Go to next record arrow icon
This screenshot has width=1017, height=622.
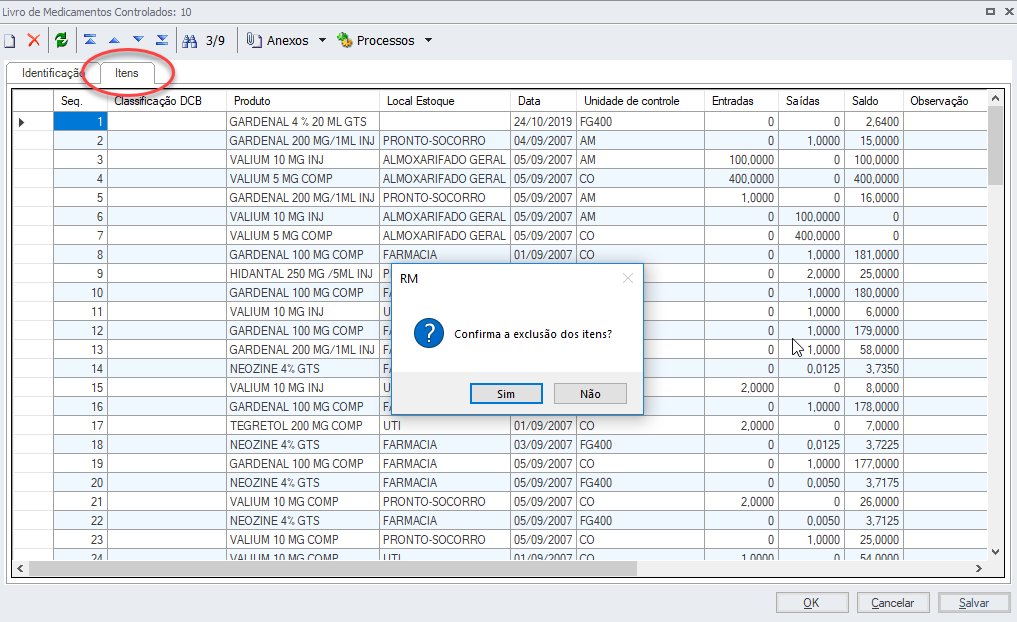[x=138, y=40]
